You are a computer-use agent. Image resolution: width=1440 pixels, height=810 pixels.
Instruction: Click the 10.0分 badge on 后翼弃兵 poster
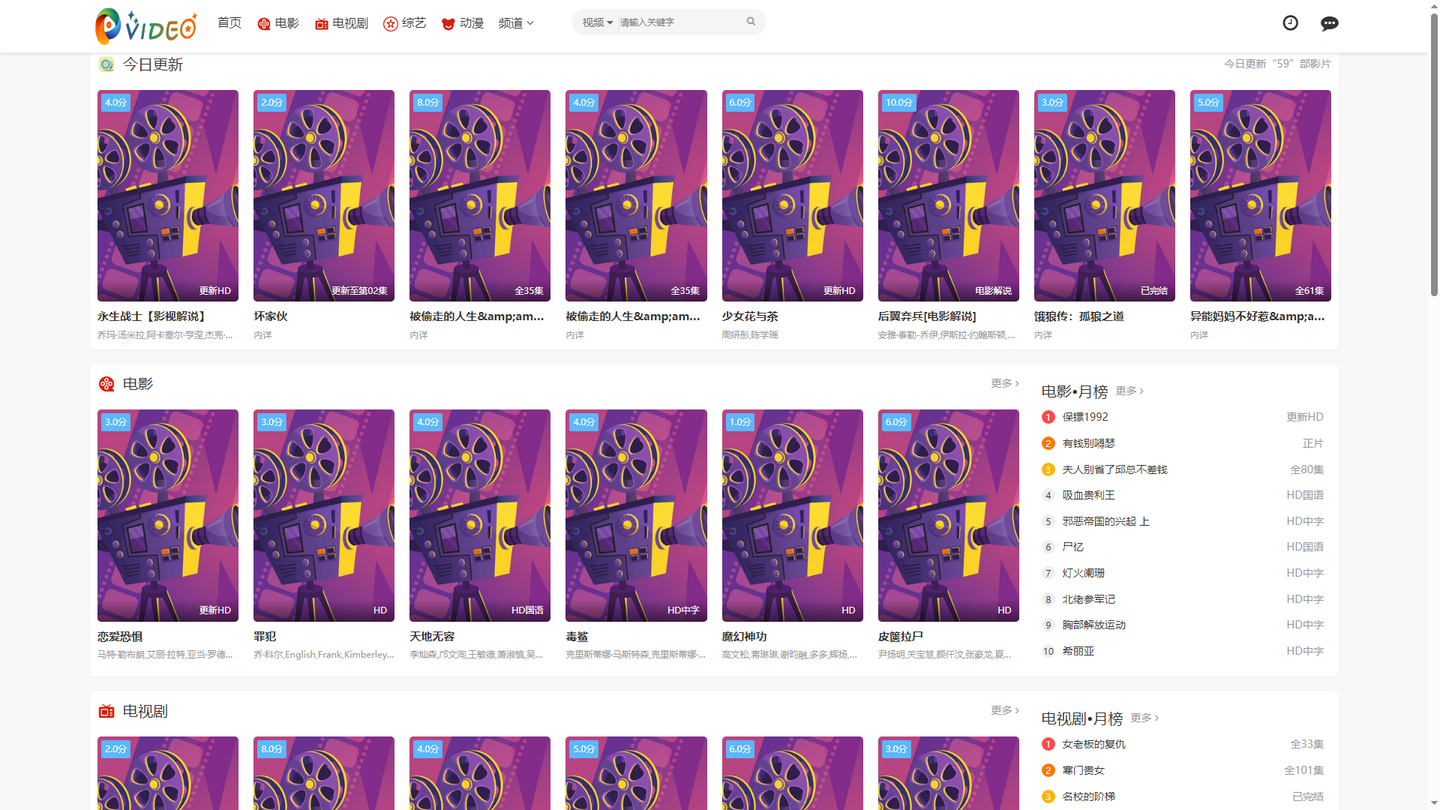click(899, 102)
